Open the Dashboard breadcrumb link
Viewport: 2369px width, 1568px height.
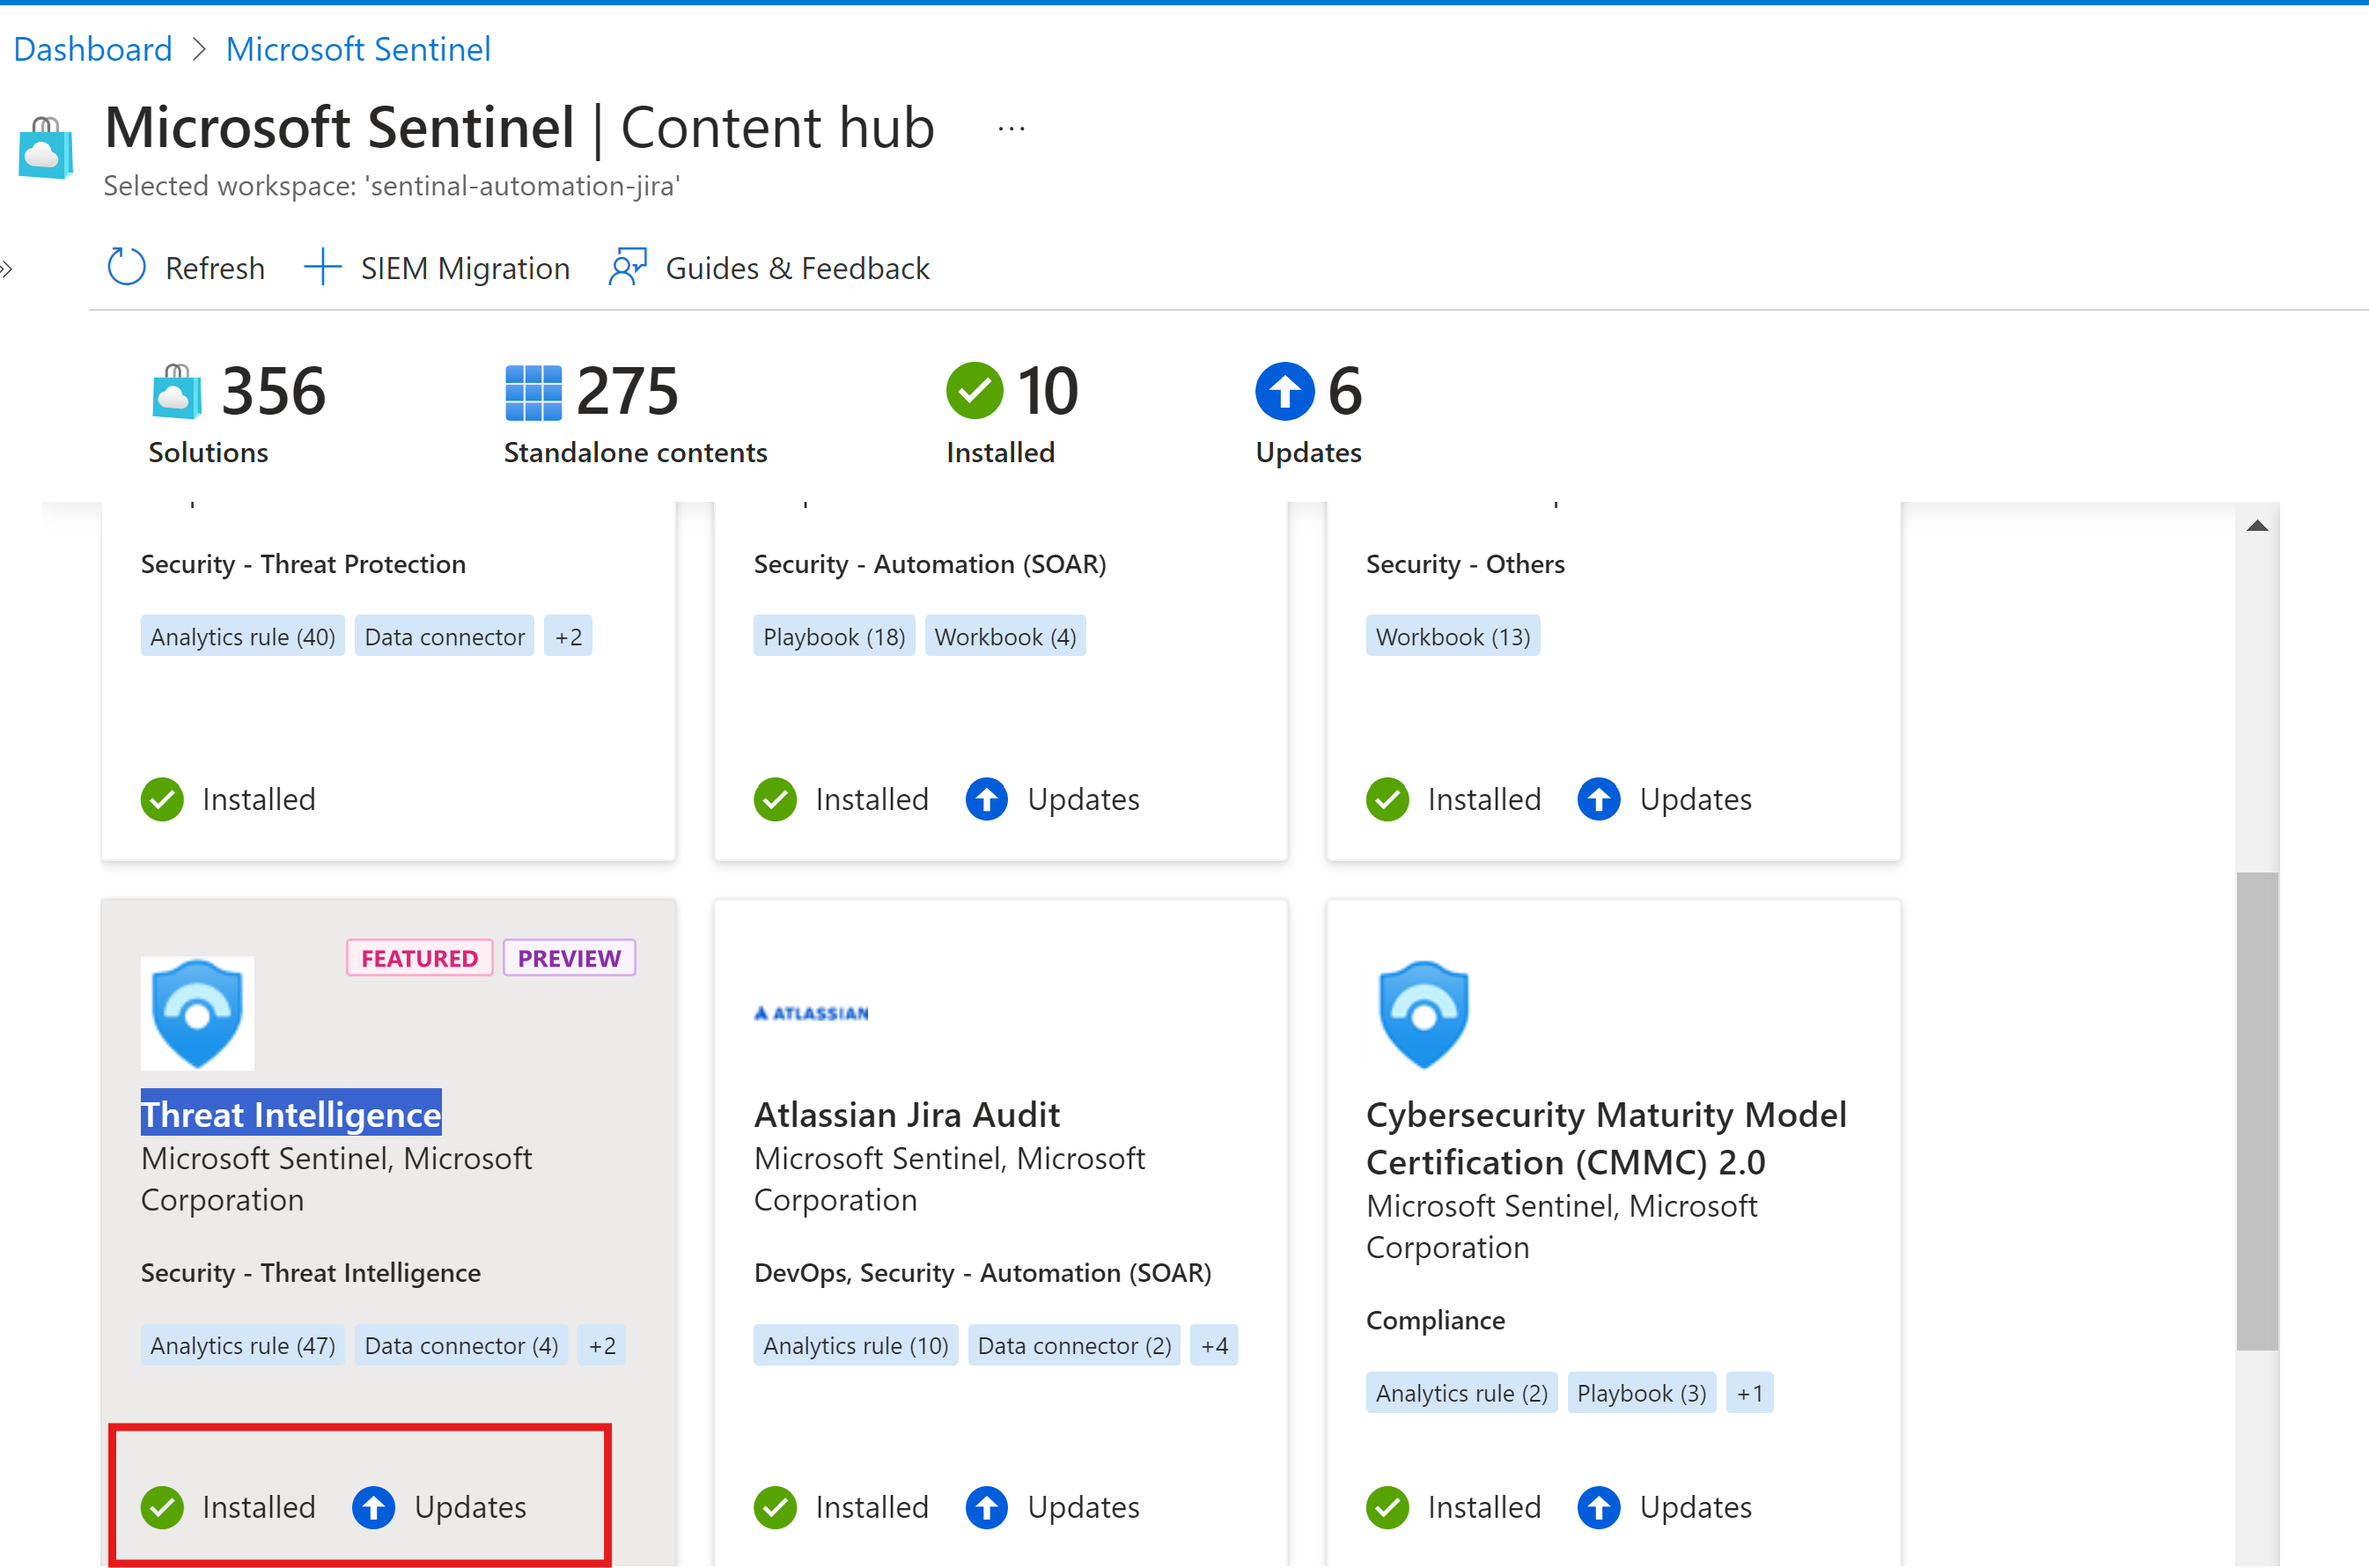point(93,49)
